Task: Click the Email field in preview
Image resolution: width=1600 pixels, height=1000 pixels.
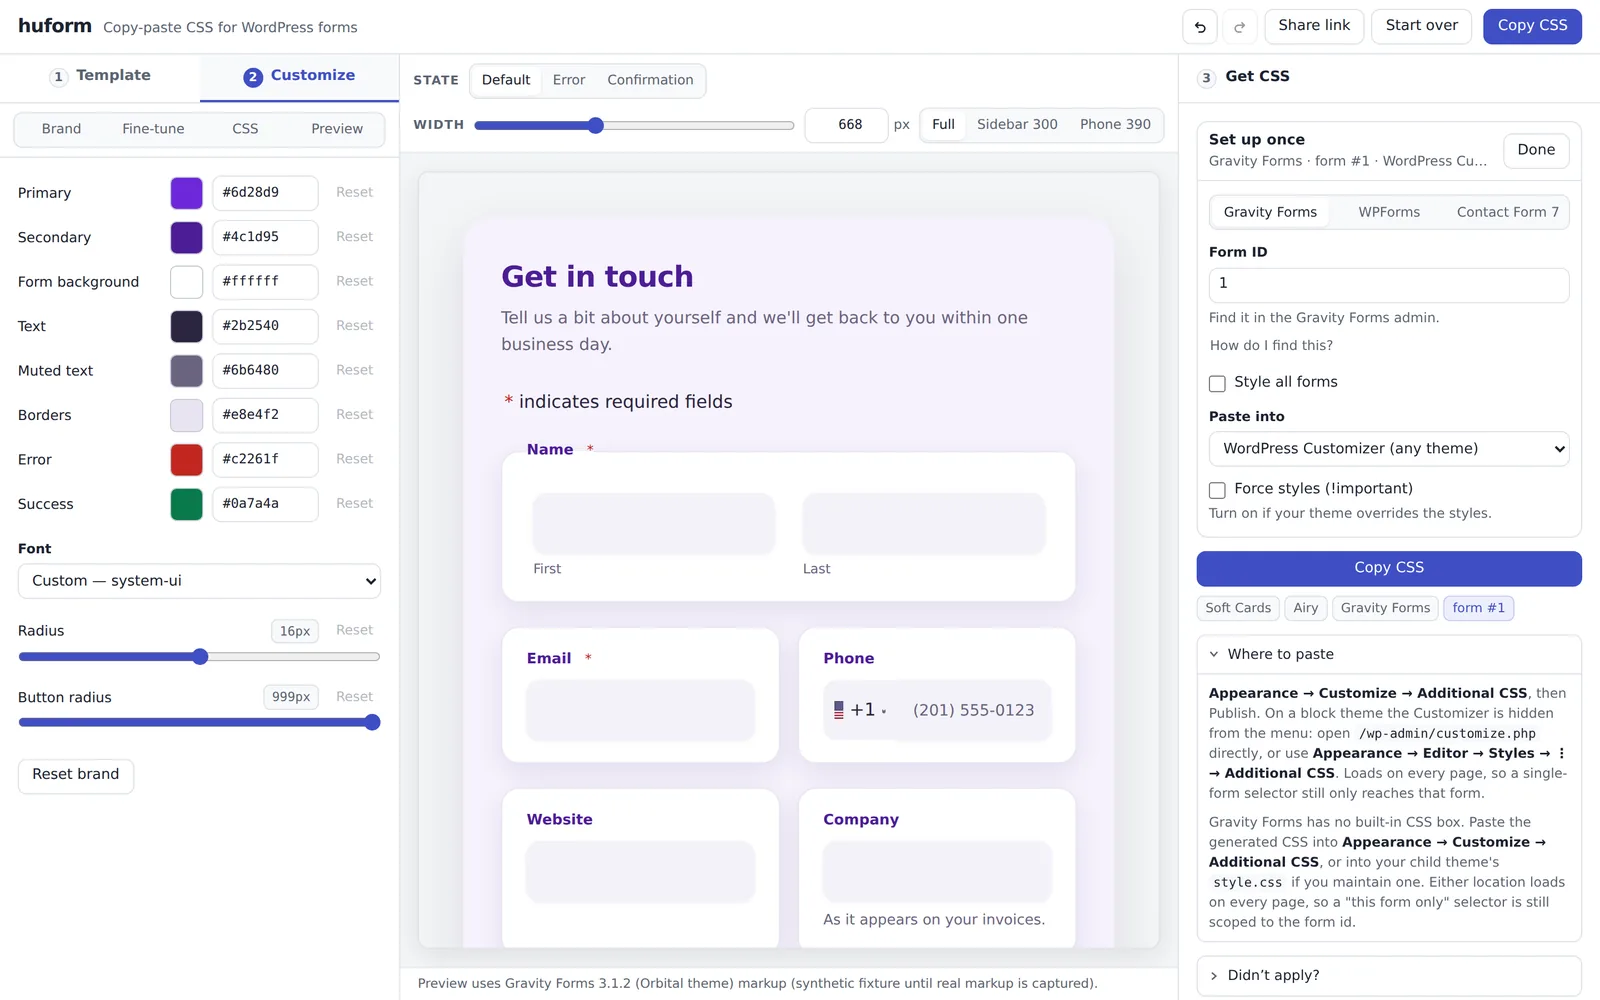Action: 640,711
